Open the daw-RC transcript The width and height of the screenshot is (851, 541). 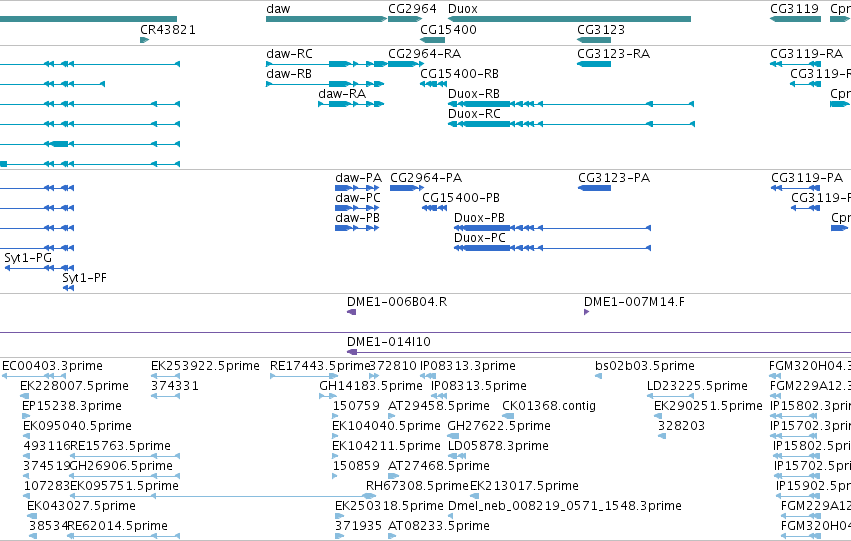point(326,64)
